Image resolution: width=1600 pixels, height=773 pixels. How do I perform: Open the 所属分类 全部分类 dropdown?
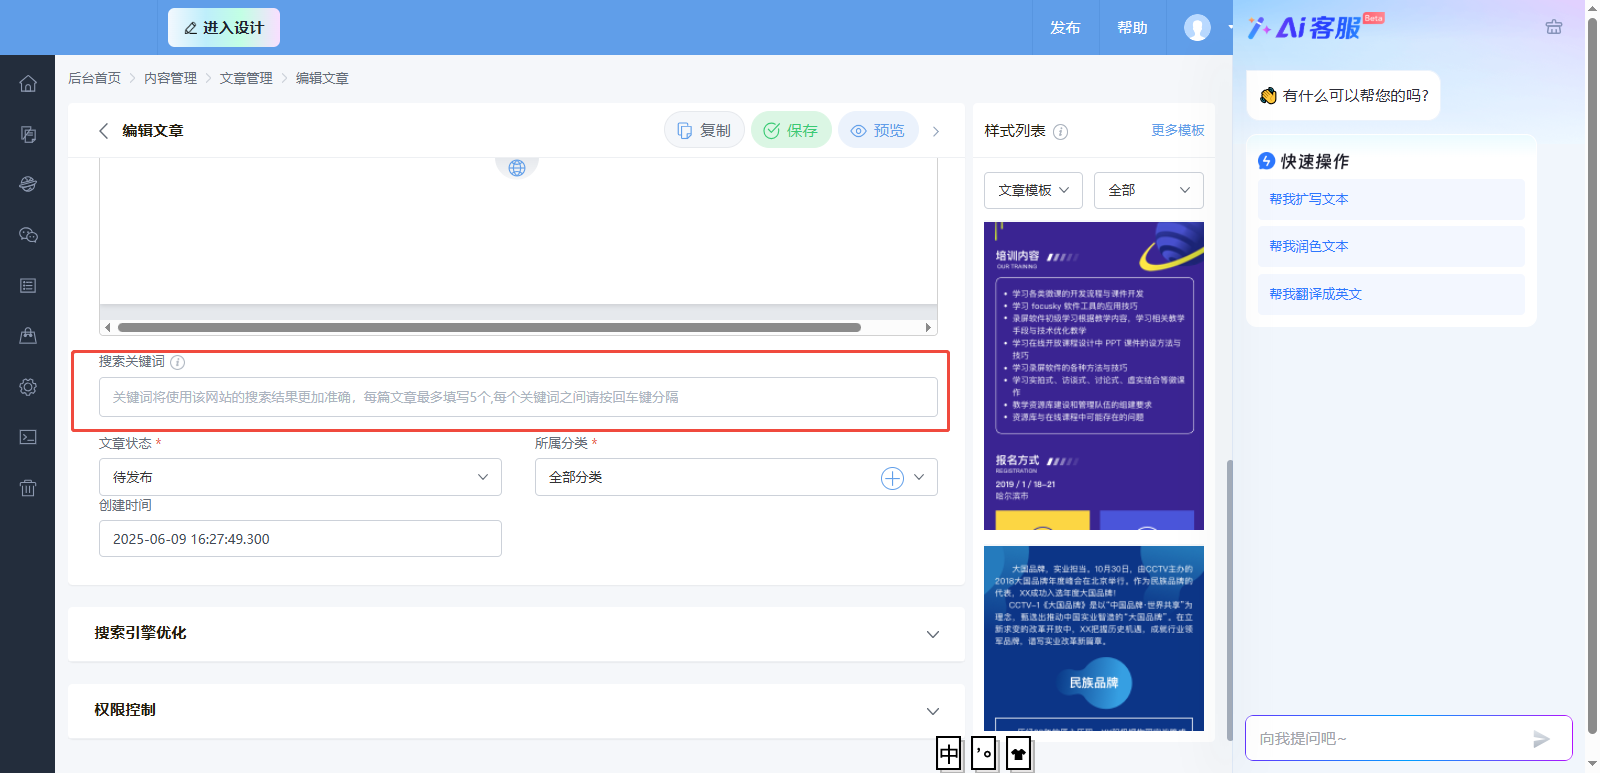(736, 477)
